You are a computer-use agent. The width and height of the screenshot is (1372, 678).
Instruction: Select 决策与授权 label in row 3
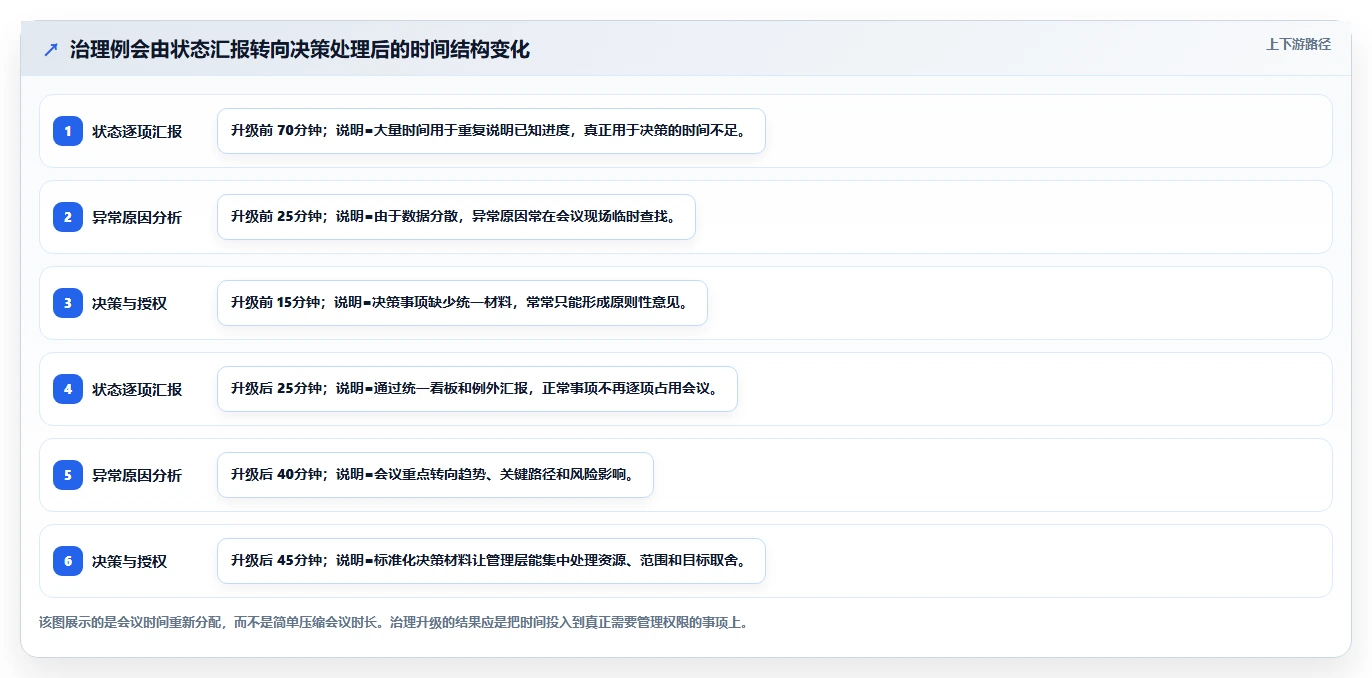pos(129,303)
